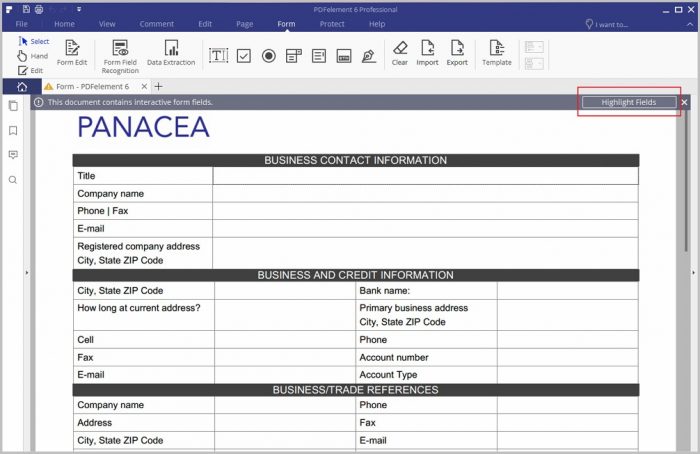Close the Form - PDFelement 6 tab
Screen dimensions: 700x454
point(144,87)
